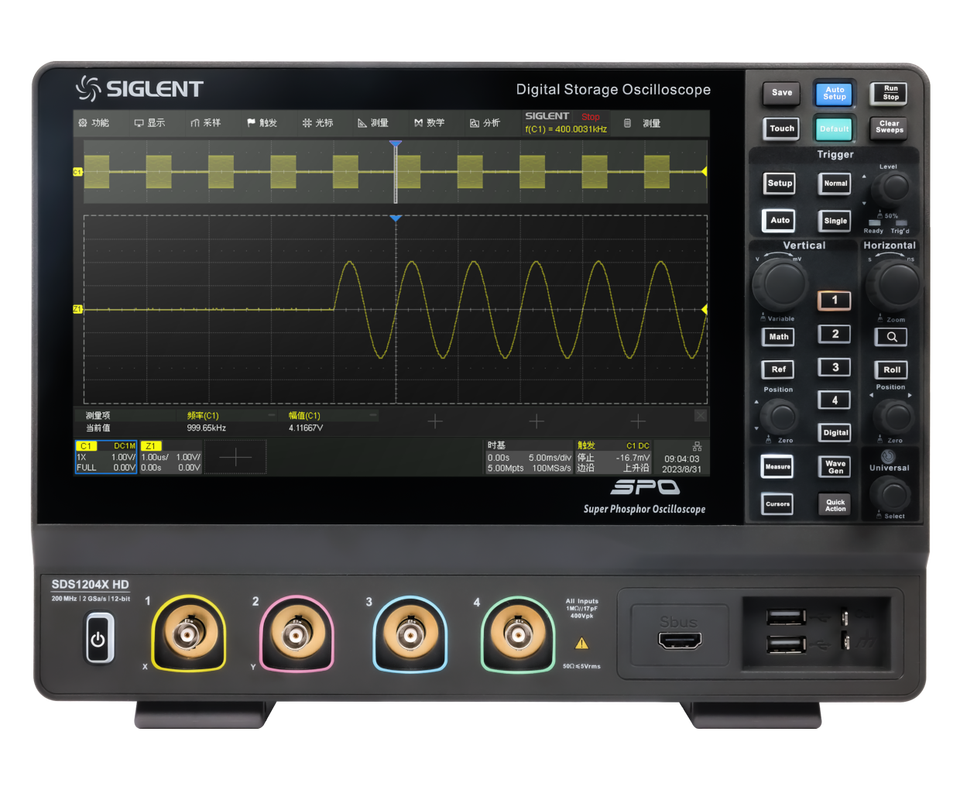Tap the red Stop status indicator
960x790 pixels.
pyautogui.click(x=590, y=116)
